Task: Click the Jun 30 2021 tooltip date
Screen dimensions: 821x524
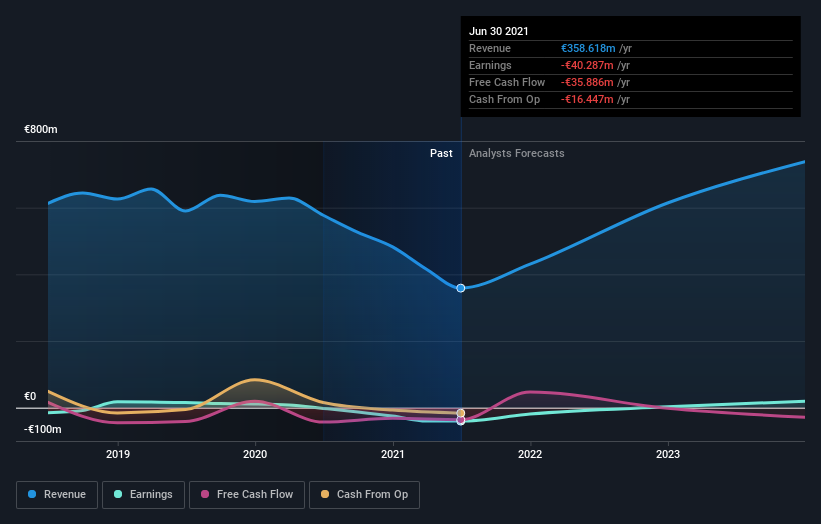Action: [498, 31]
